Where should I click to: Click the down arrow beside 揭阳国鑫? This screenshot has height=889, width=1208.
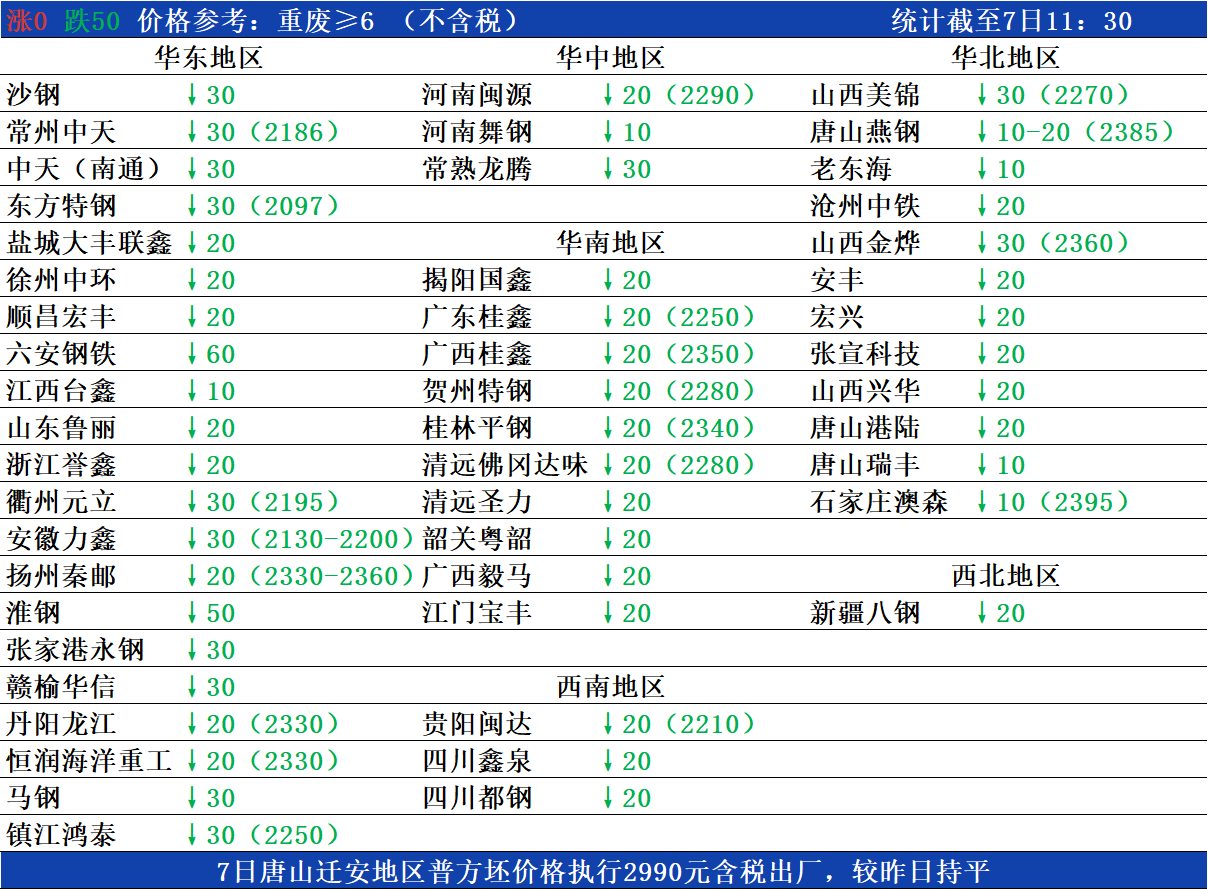point(608,281)
